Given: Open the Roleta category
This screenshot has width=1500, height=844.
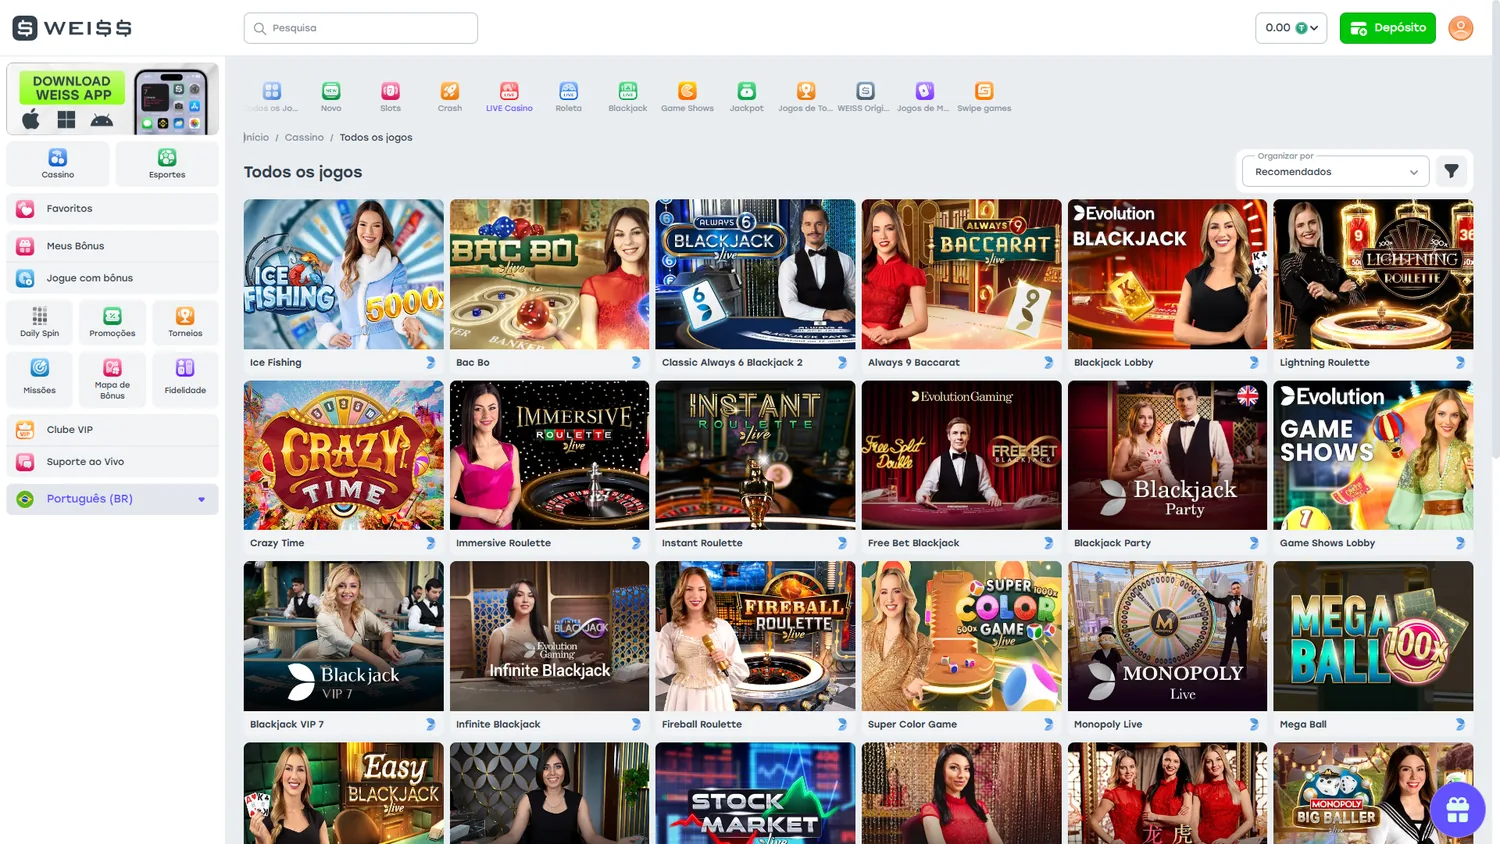Looking at the screenshot, I should click(568, 96).
